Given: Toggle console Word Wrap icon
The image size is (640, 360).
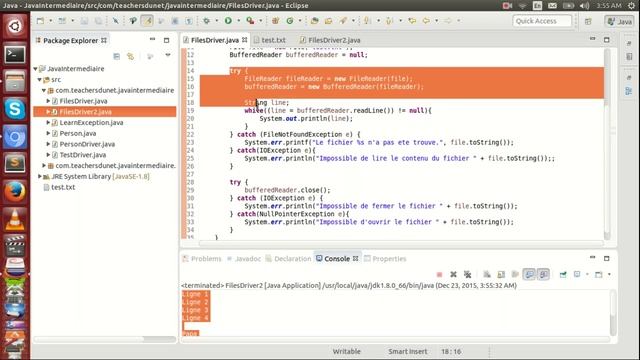Looking at the screenshot, I should [515, 275].
